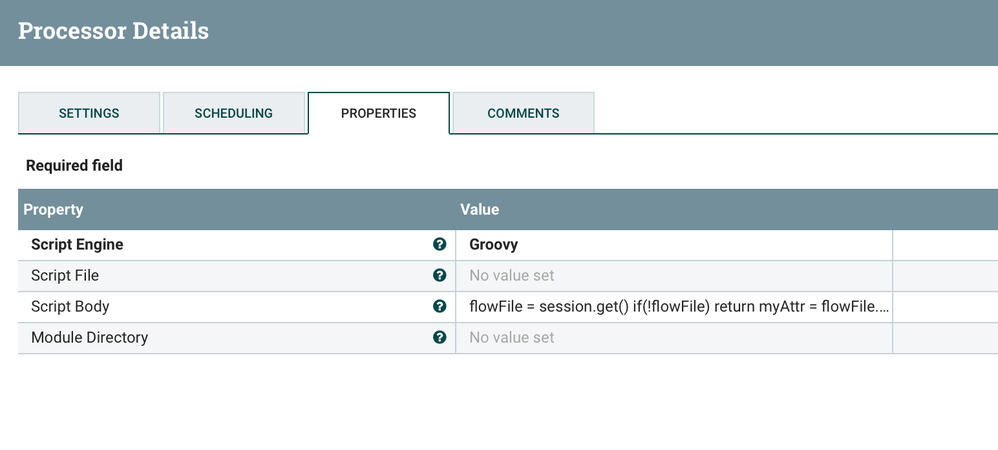Edit the Script Body flowFile value
This screenshot has height=450, width=998.
[x=678, y=306]
